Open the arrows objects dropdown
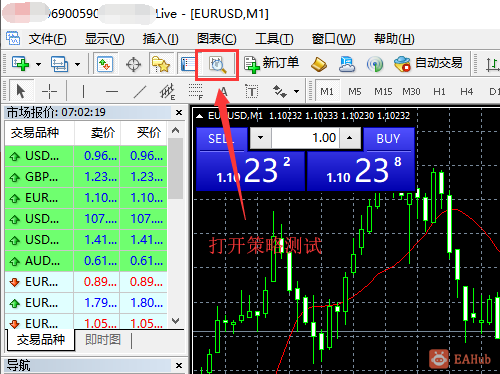The height and width of the screenshot is (374, 500). (296, 91)
